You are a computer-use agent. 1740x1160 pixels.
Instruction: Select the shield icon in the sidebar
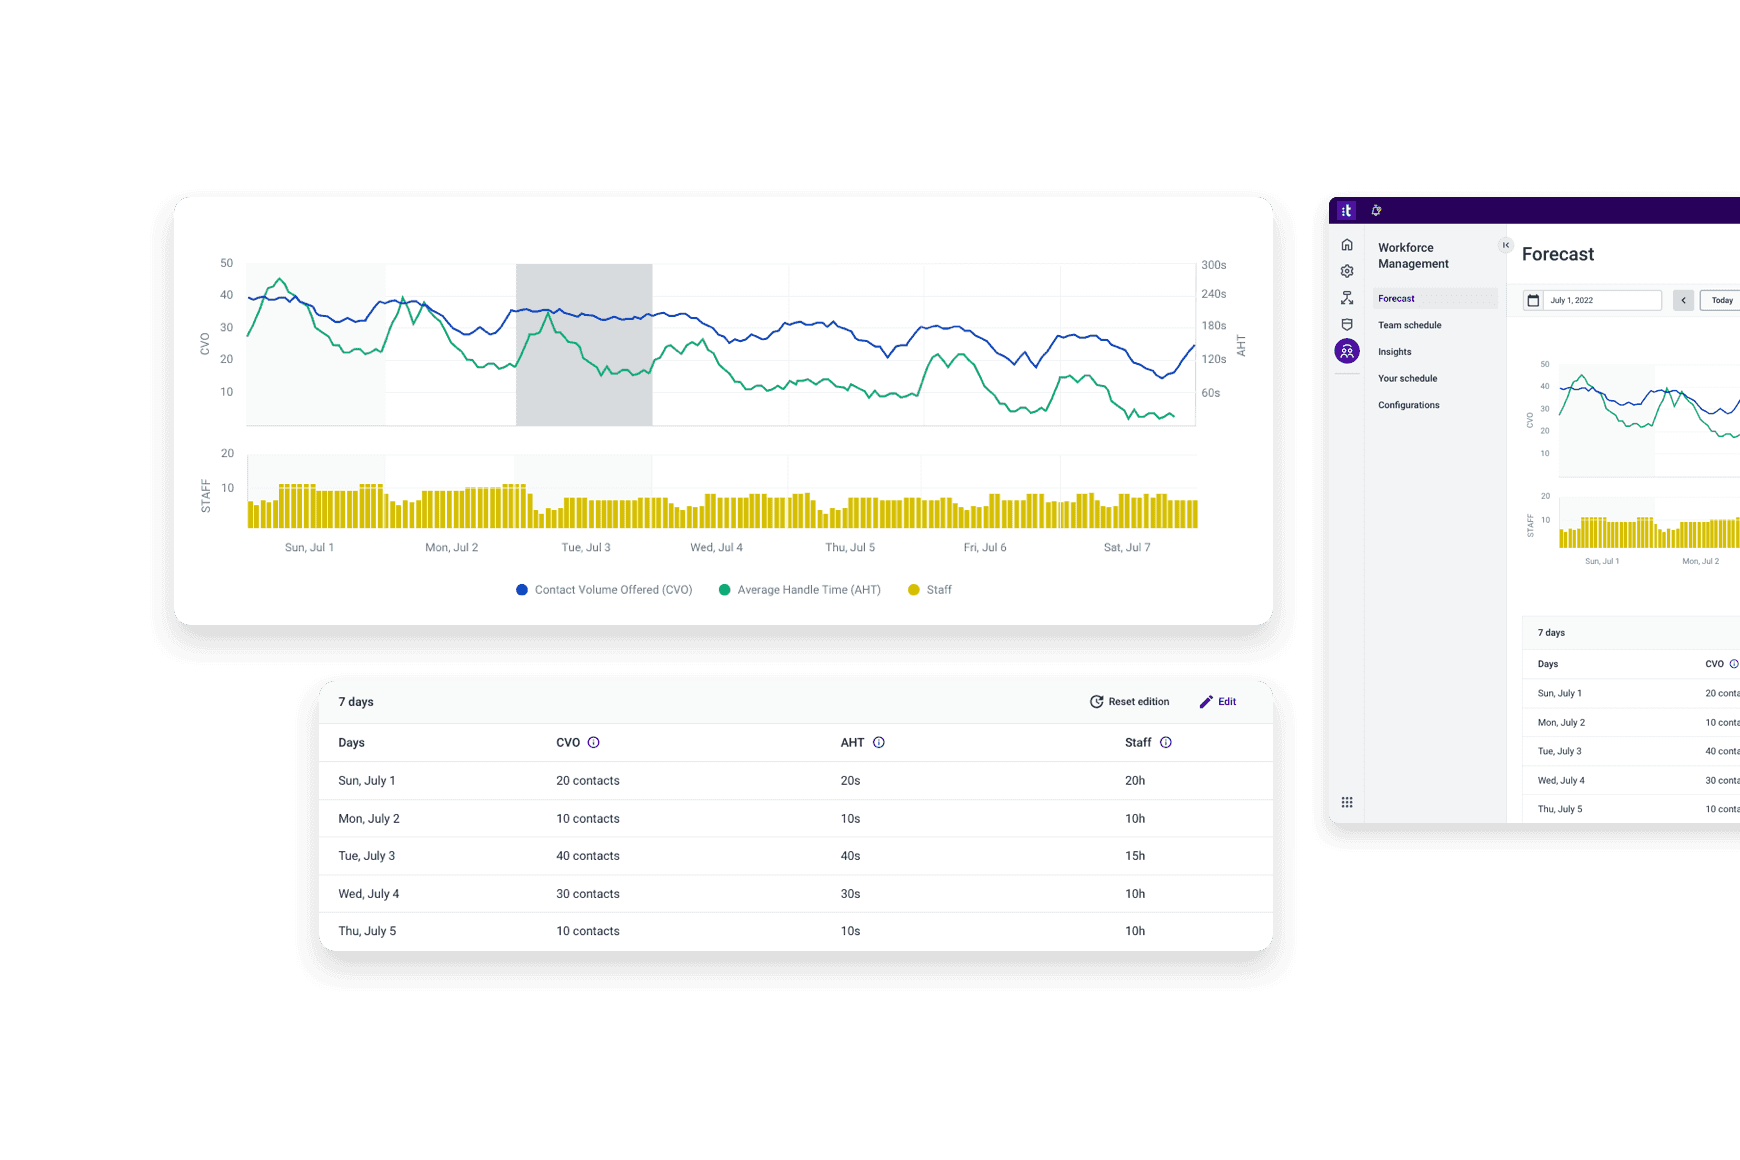coord(1347,324)
